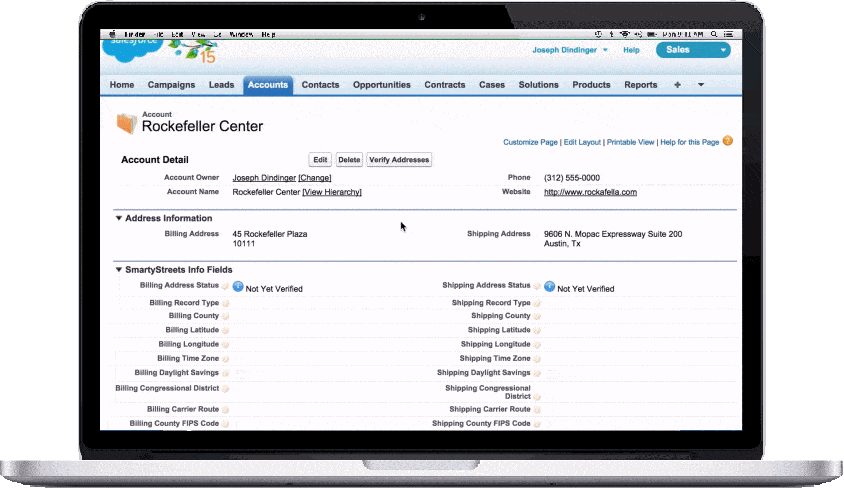Click help icon beside Billing Latitude
Image resolution: width=844 pixels, height=492 pixels.
[225, 331]
